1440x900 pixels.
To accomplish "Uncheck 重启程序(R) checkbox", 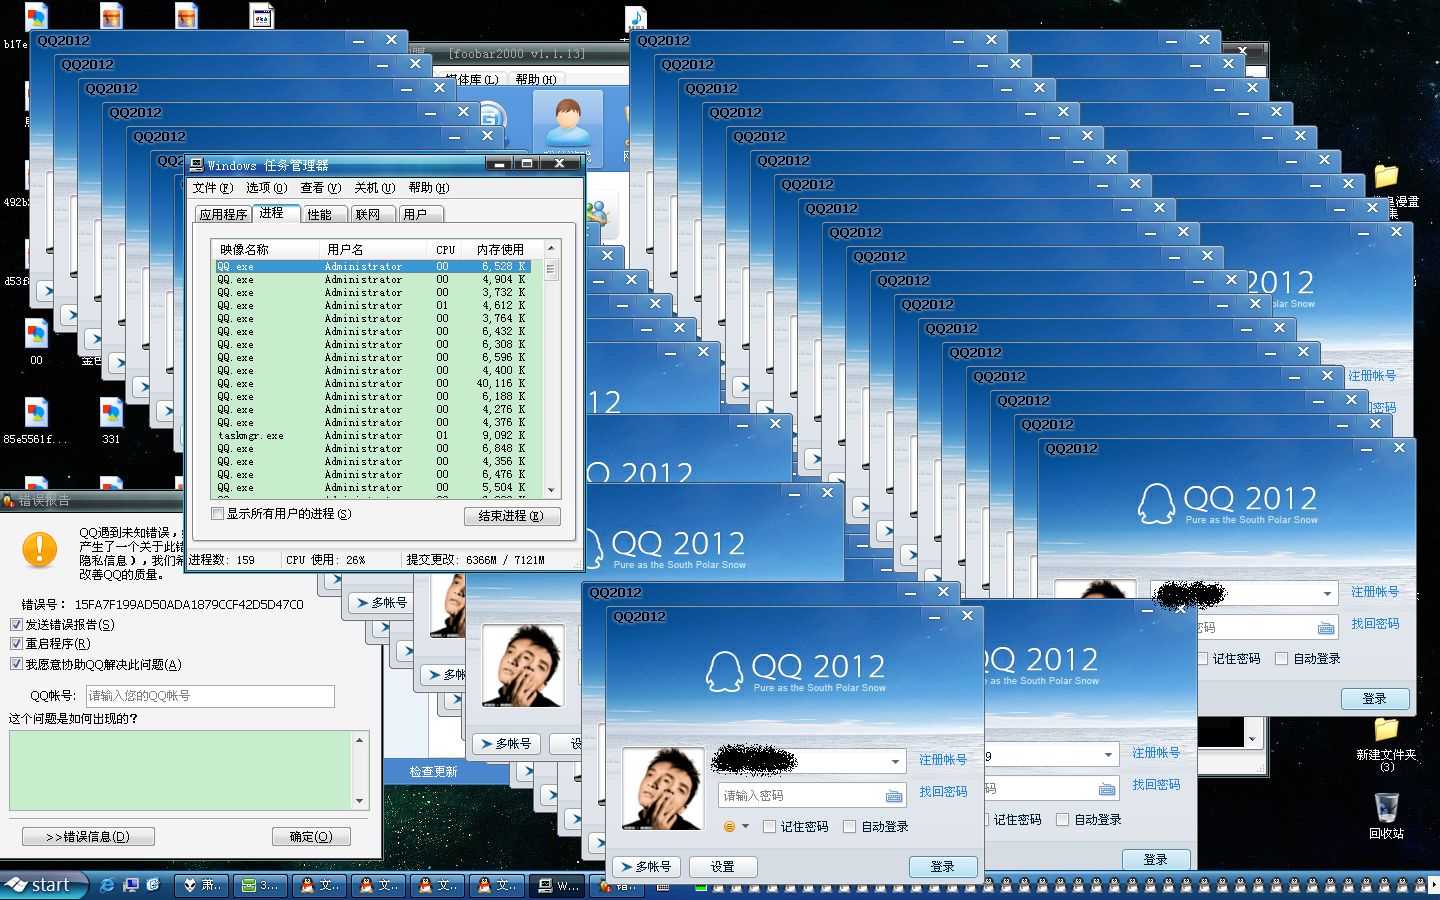I will pyautogui.click(x=16, y=644).
